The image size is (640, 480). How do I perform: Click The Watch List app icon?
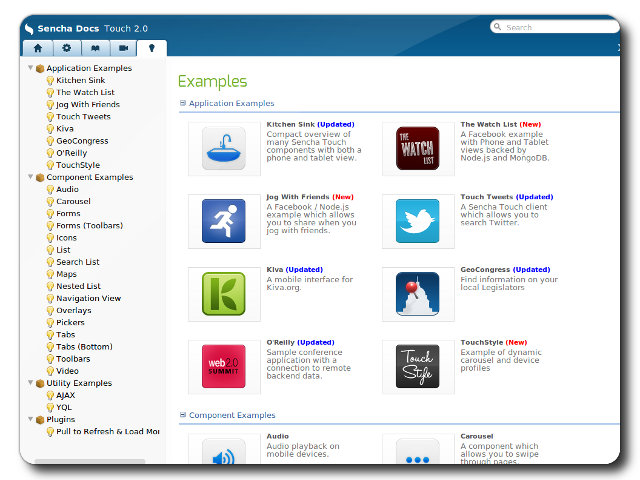point(417,149)
